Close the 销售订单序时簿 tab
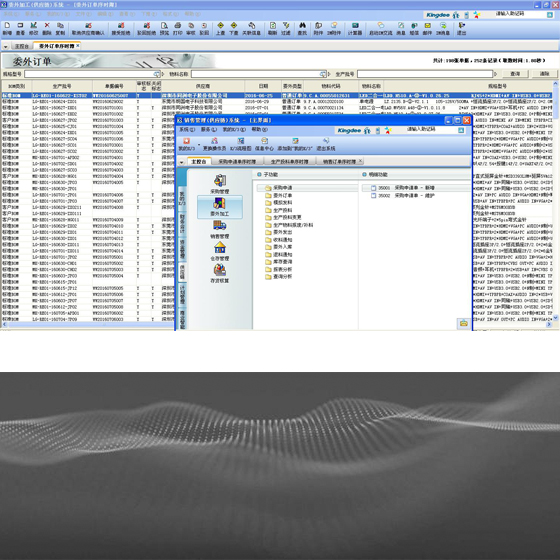Screen dimensions: 560x560 tap(360, 161)
